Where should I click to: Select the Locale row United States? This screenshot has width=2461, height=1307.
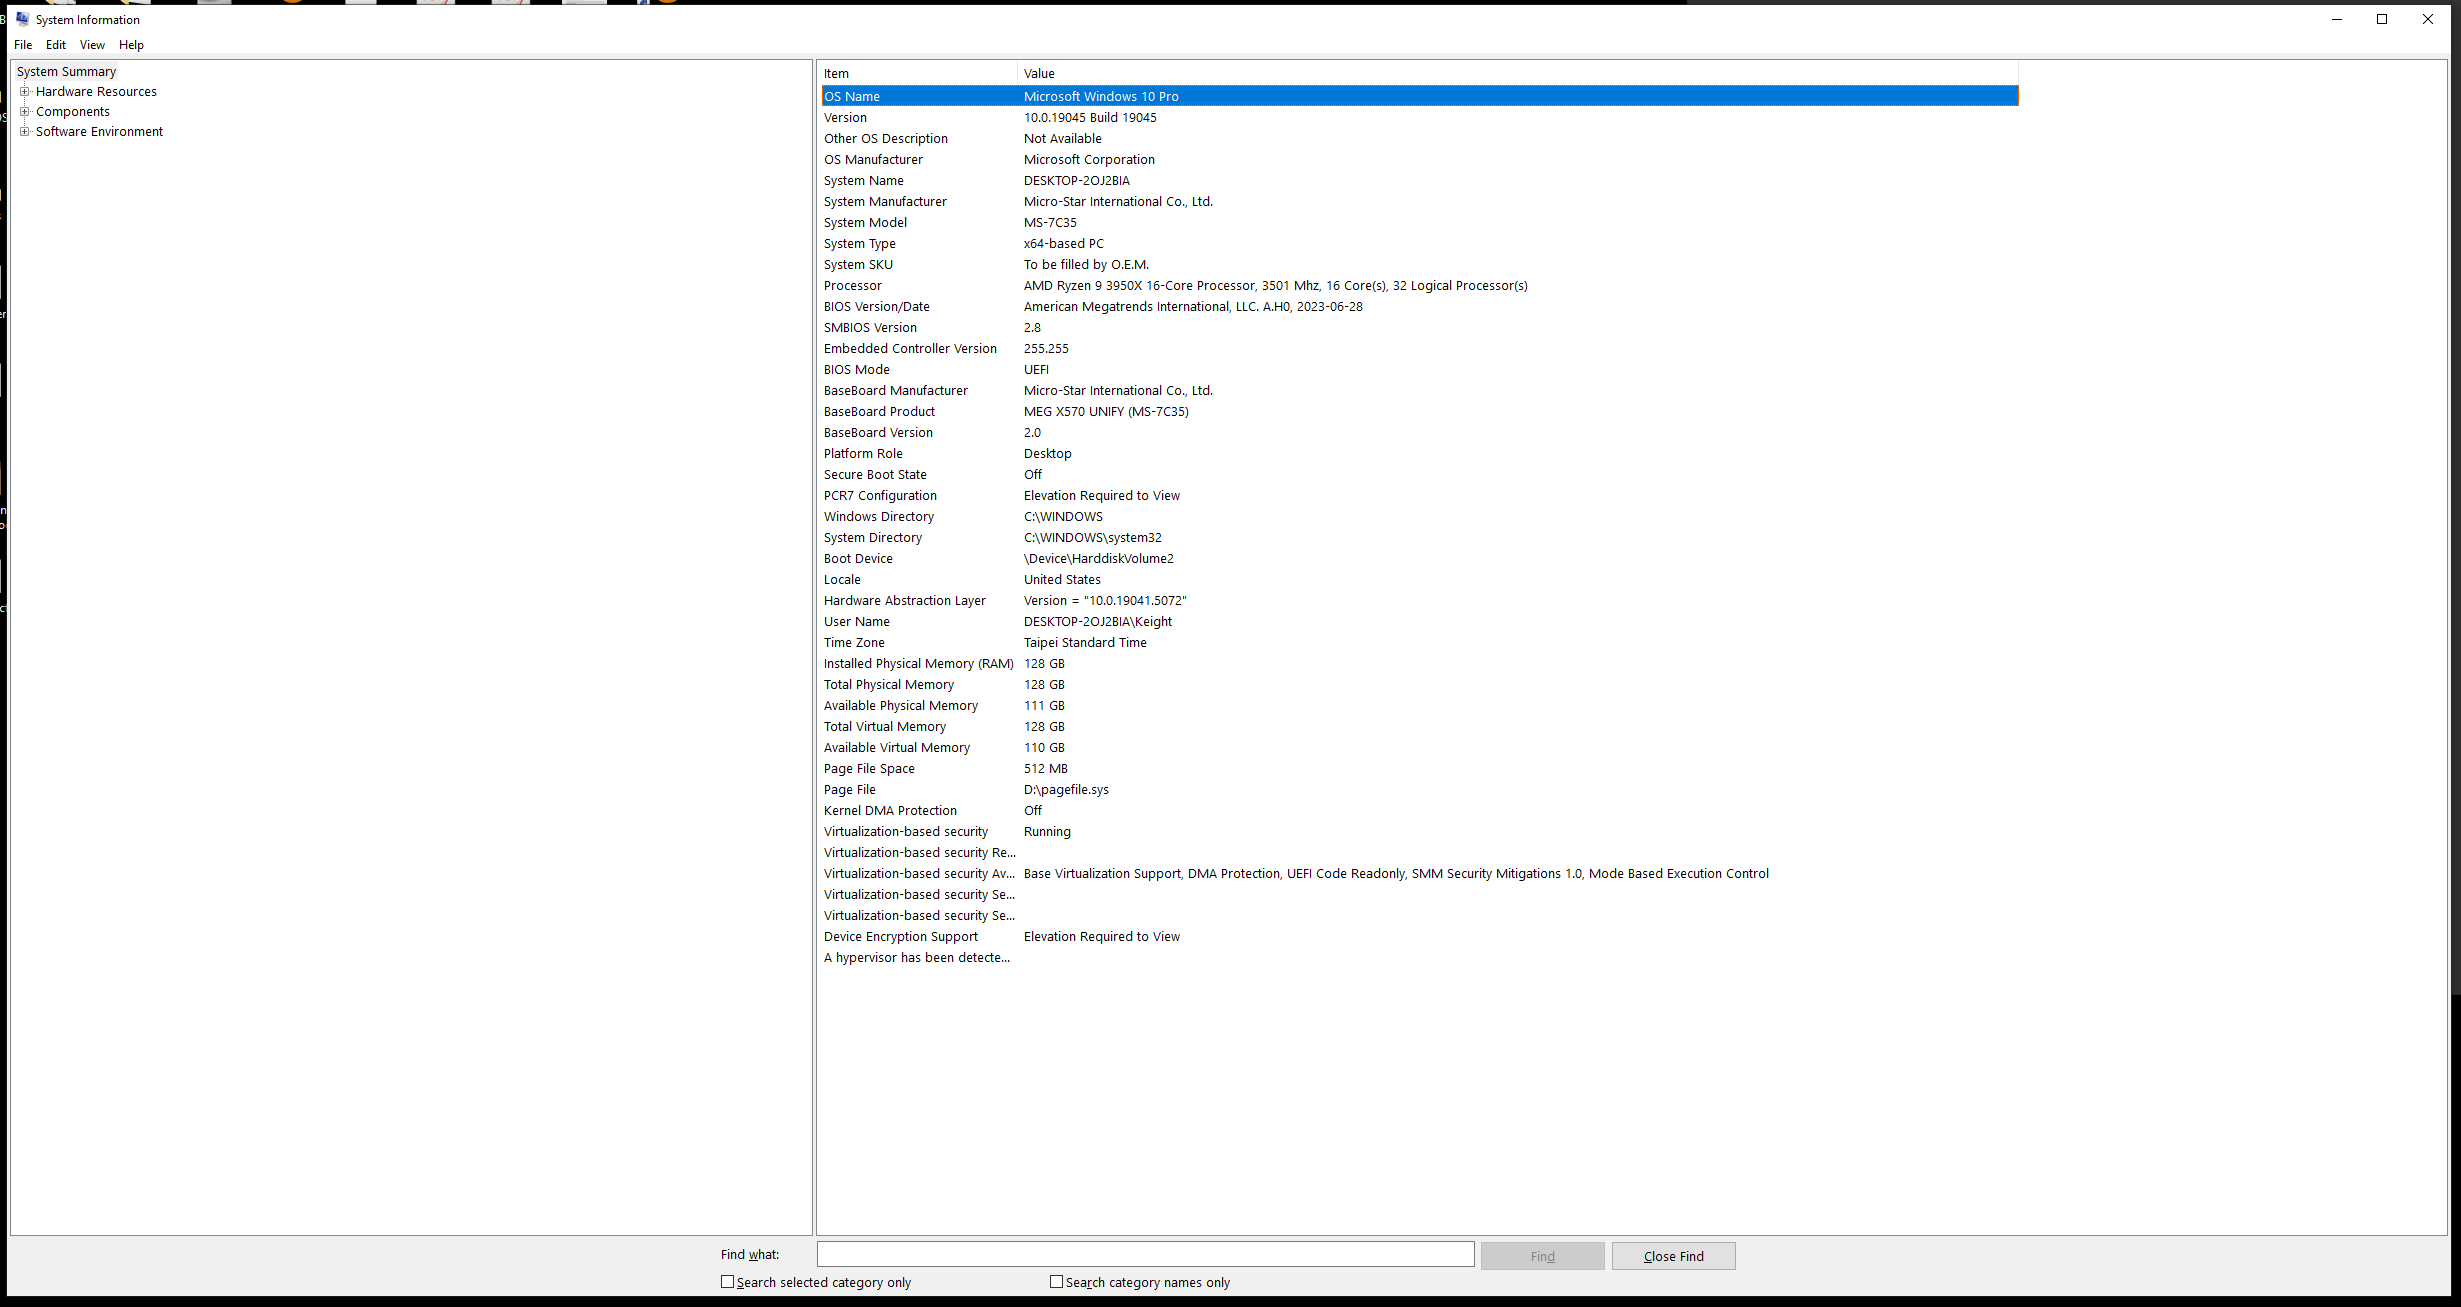(1419, 580)
